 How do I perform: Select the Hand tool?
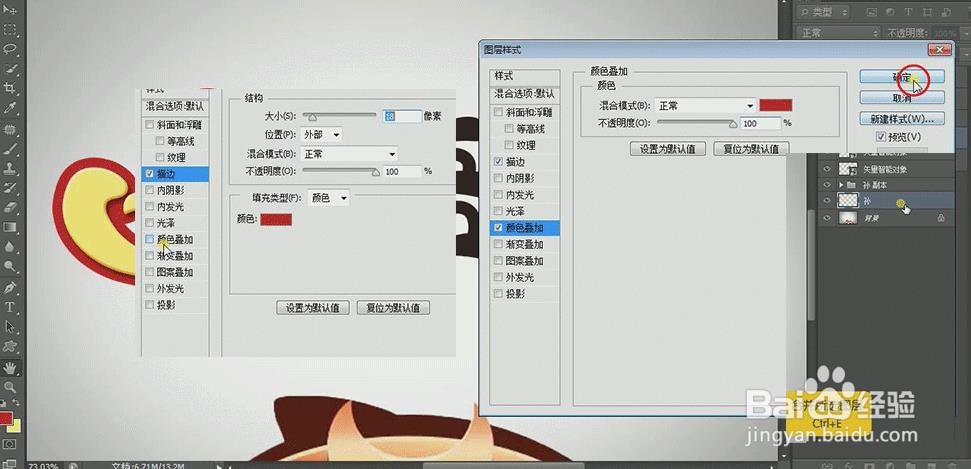point(10,367)
